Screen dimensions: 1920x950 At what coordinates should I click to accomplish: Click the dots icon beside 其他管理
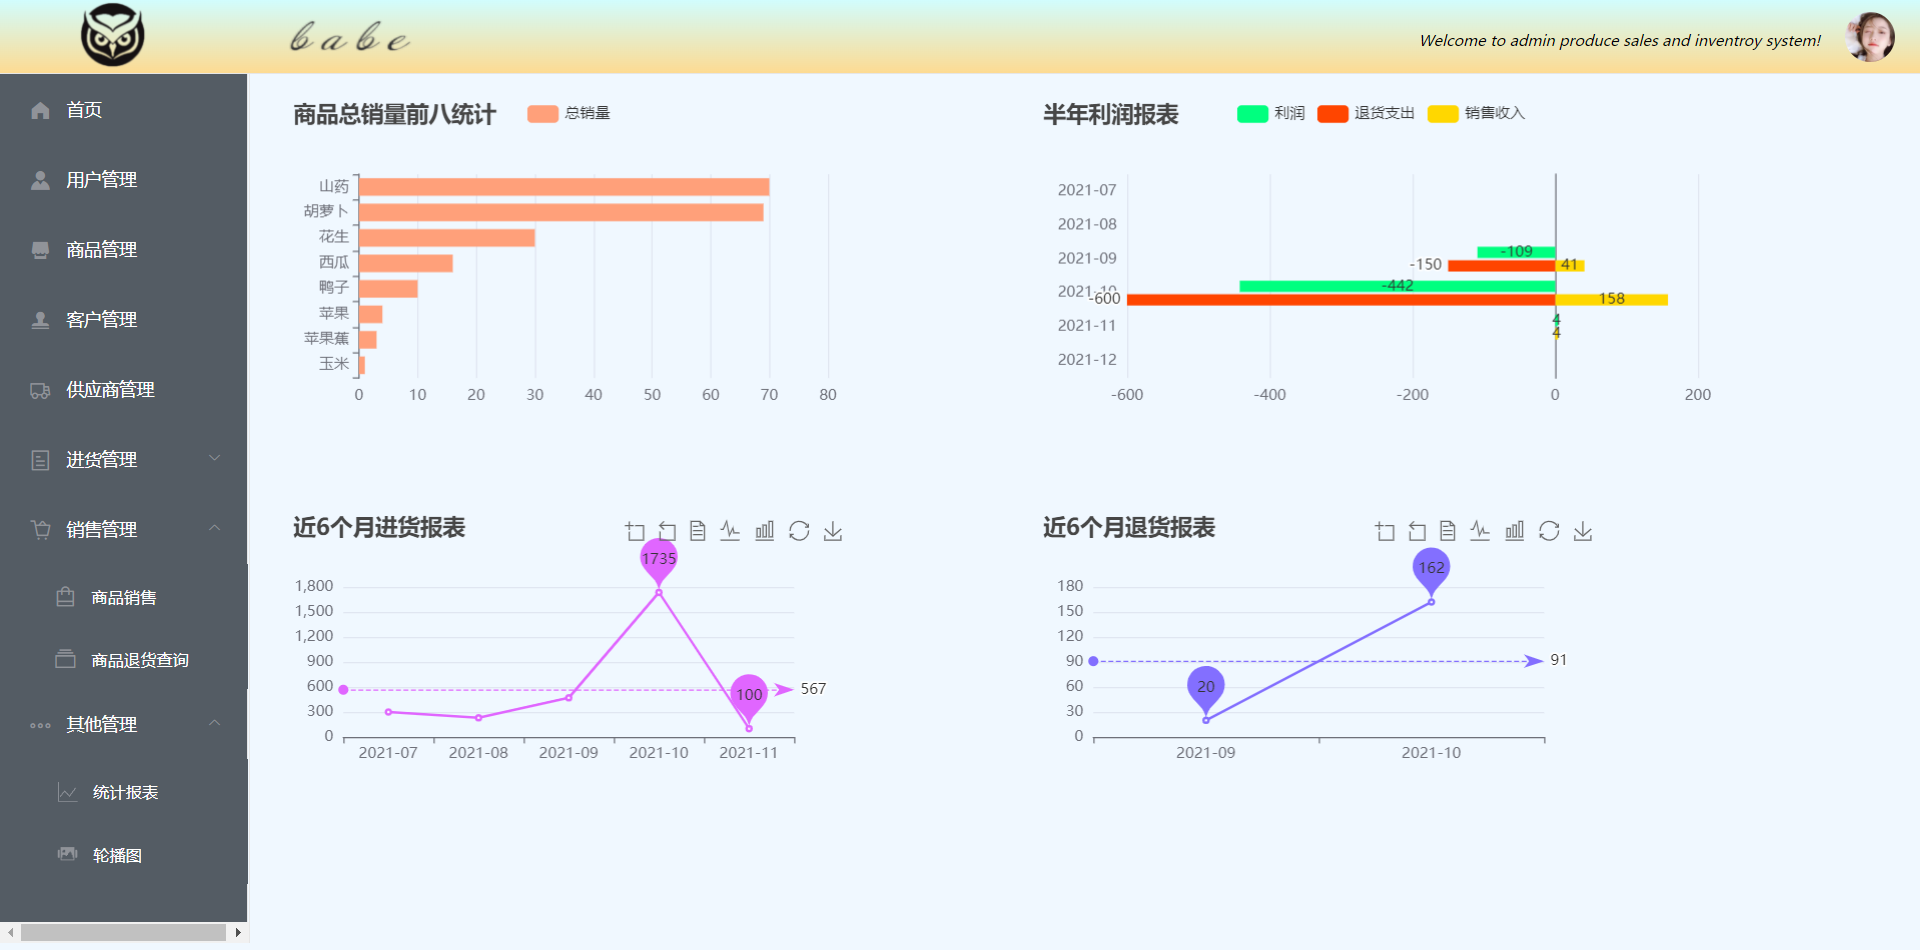pos(40,725)
